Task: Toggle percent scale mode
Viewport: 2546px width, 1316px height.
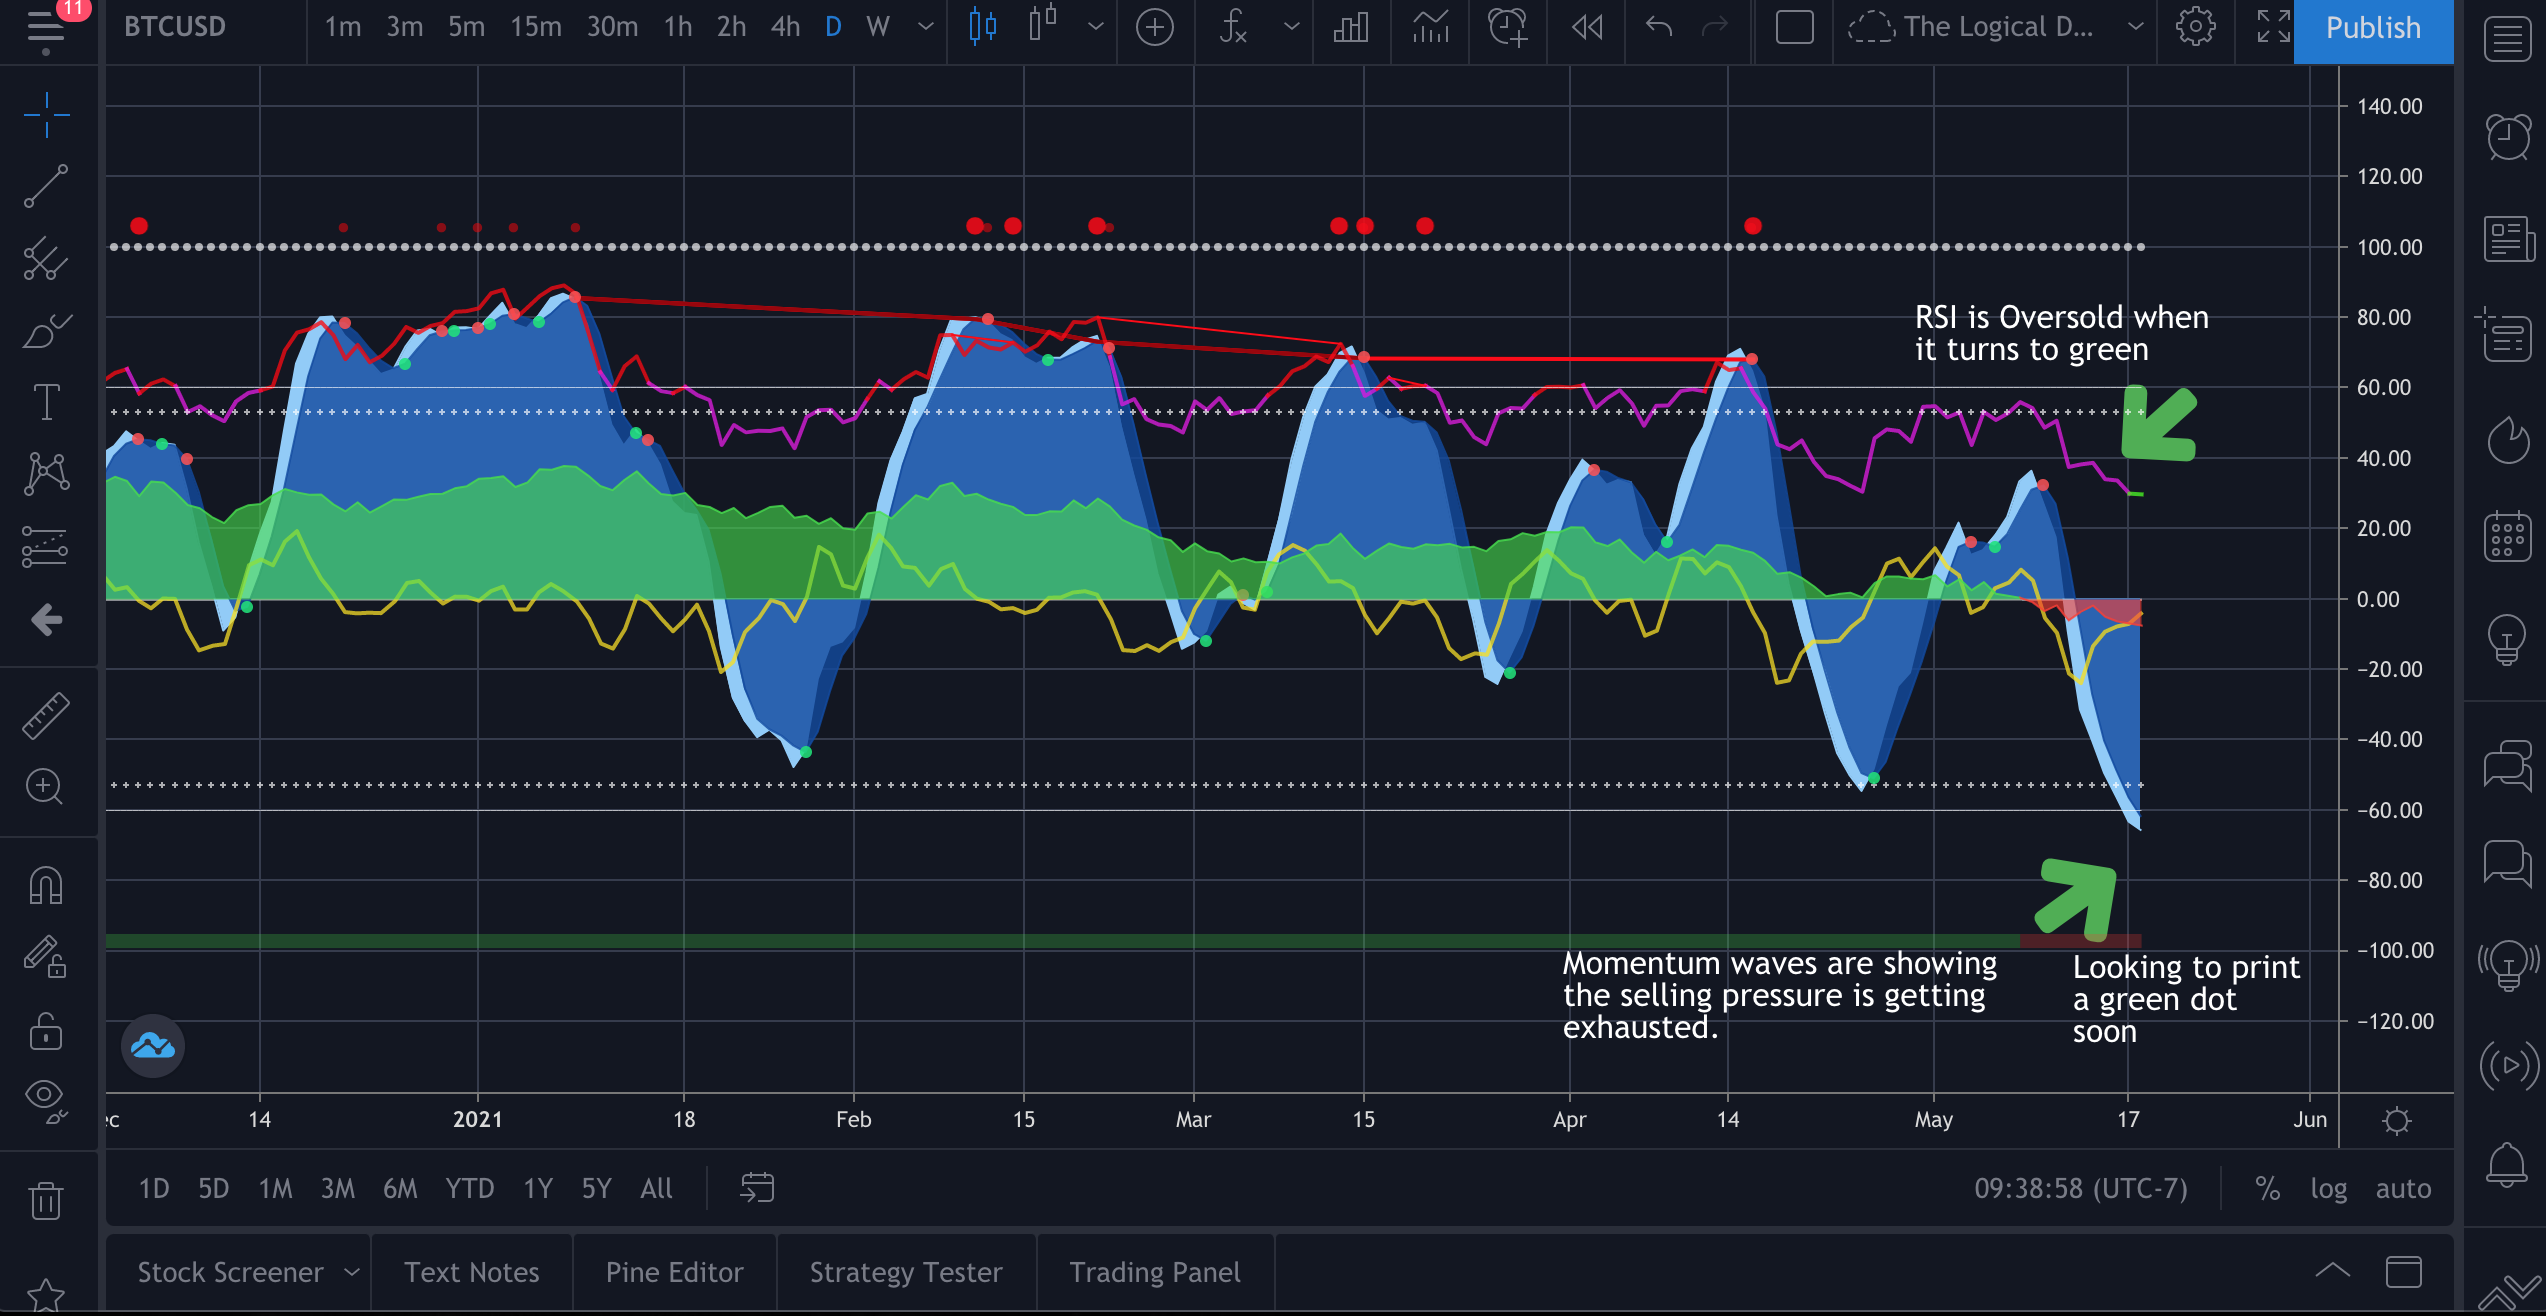Action: pyautogui.click(x=2267, y=1188)
